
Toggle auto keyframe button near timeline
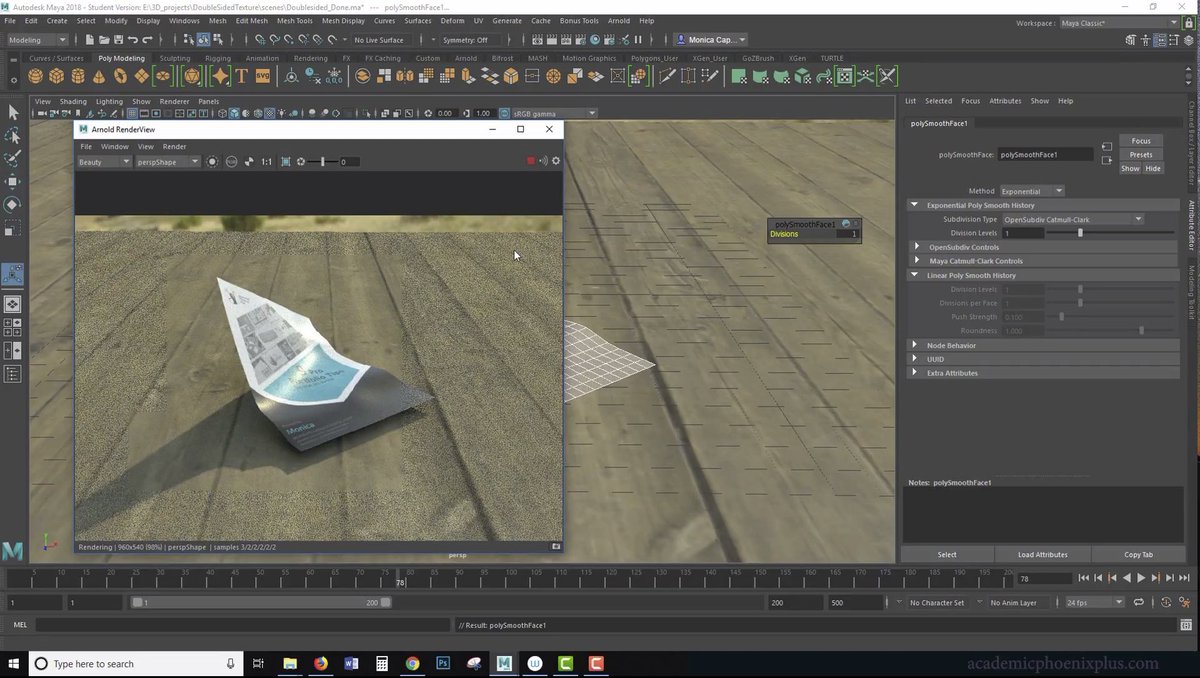coord(1166,602)
